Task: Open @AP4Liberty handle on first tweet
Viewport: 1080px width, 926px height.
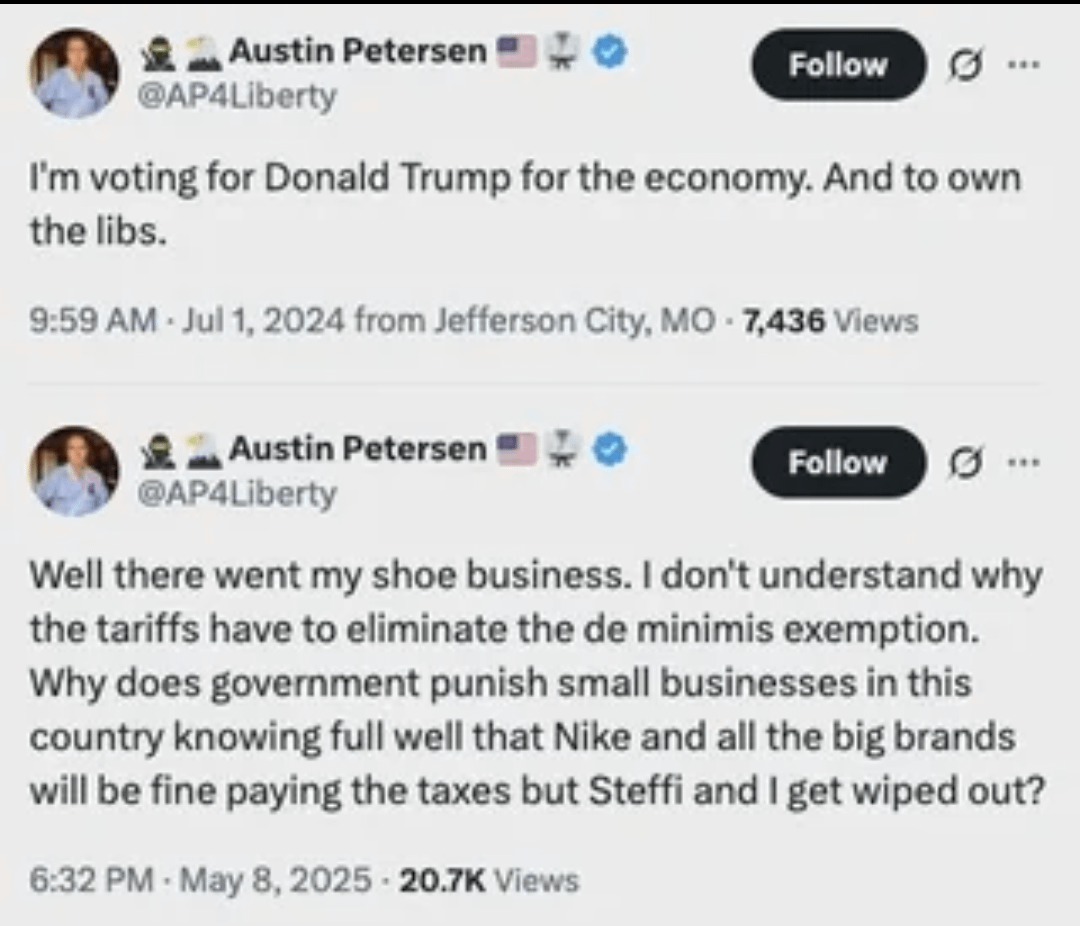Action: pos(236,97)
